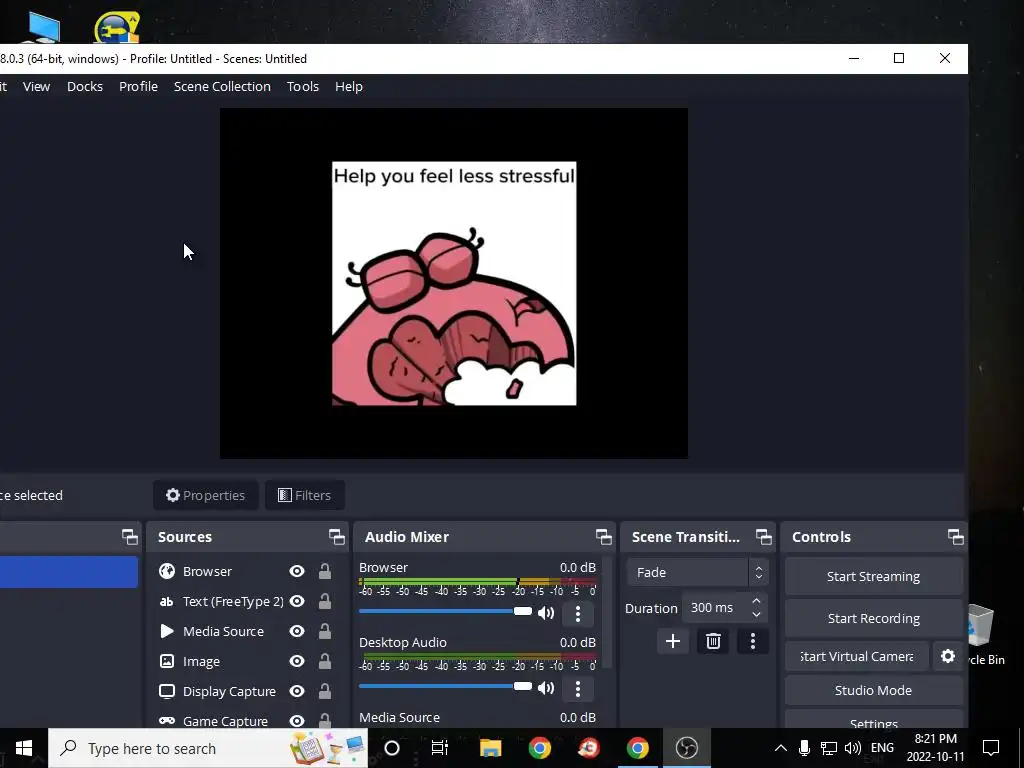Image resolution: width=1024 pixels, height=768 pixels.
Task: Add a new scene transition with plus
Action: [673, 641]
